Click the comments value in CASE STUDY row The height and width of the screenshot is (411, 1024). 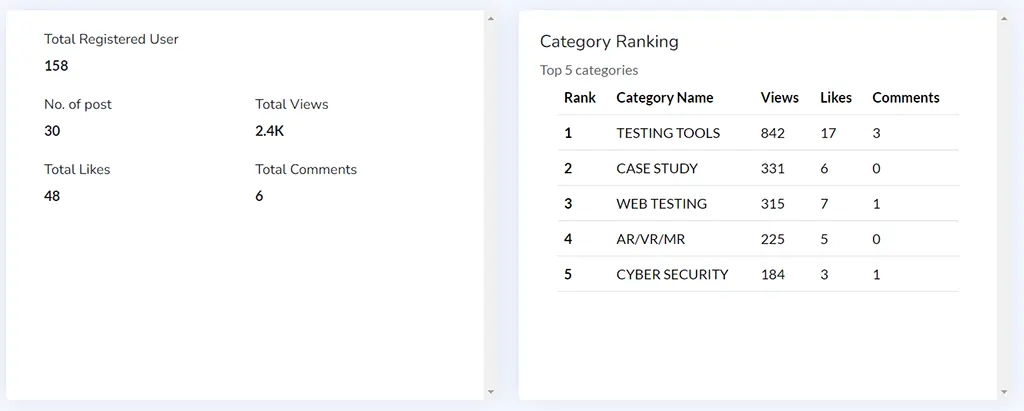click(x=876, y=168)
